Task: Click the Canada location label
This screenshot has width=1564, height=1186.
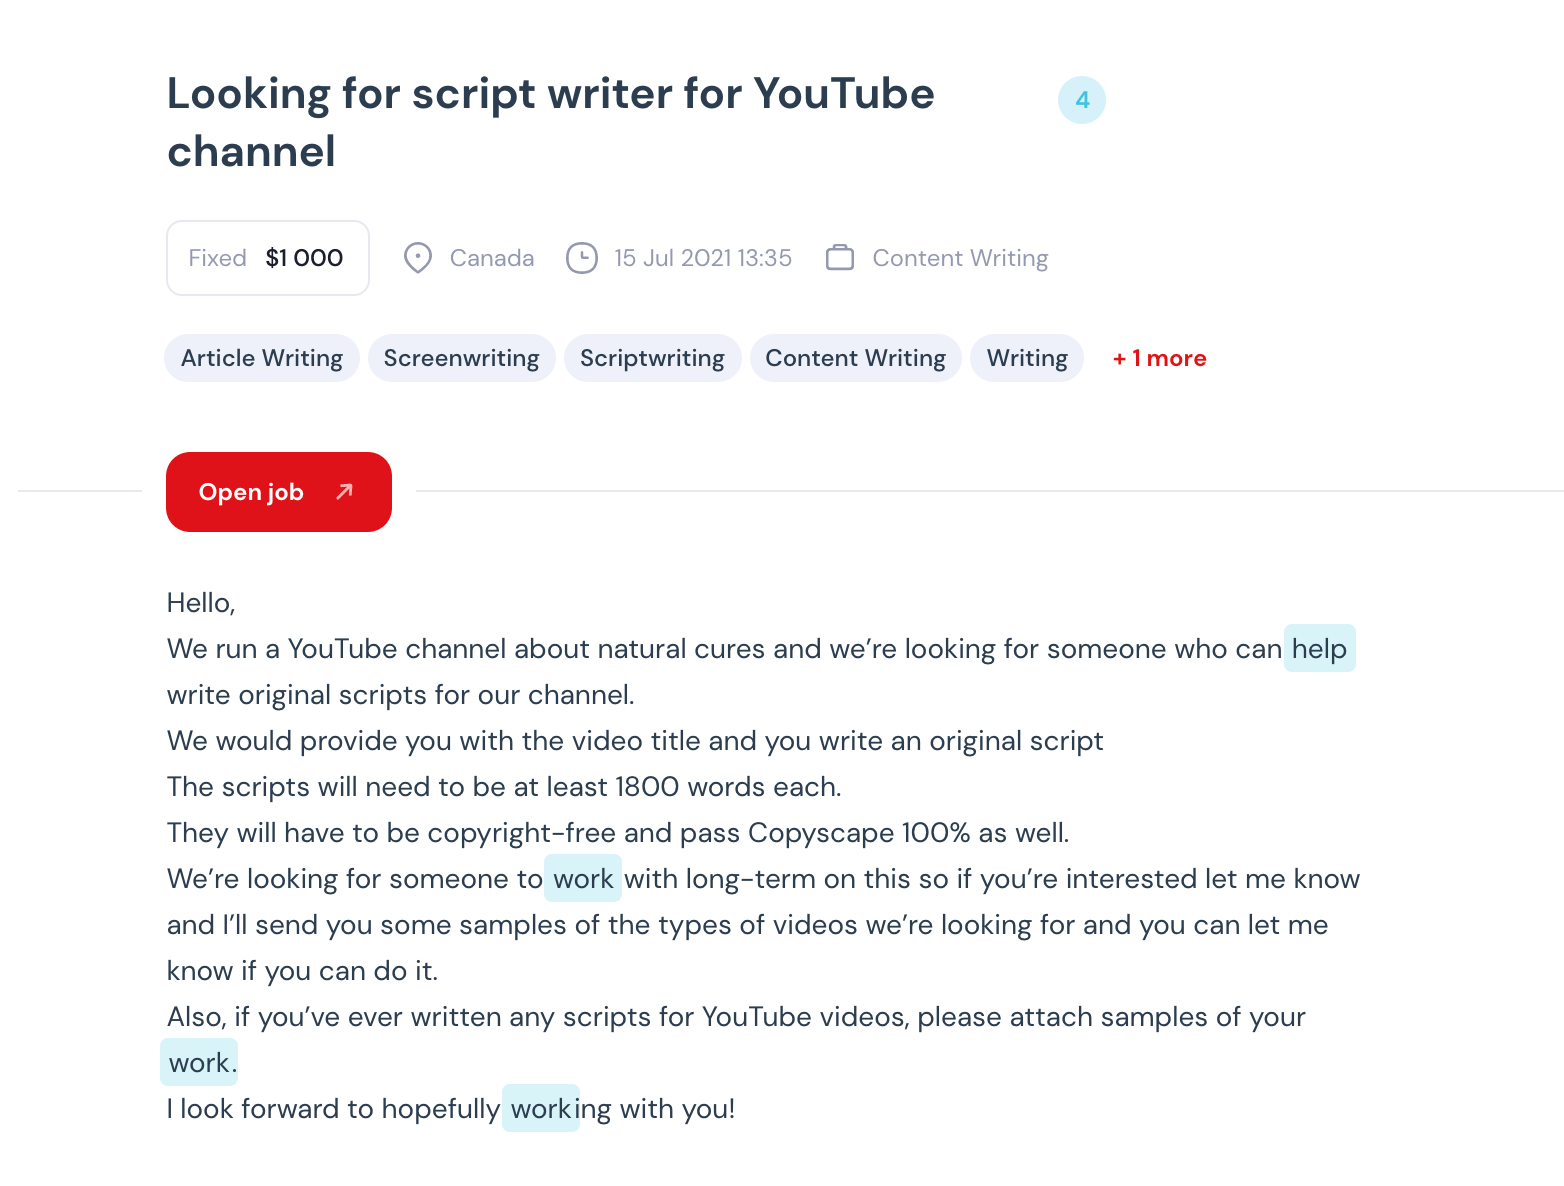Action: click(491, 258)
